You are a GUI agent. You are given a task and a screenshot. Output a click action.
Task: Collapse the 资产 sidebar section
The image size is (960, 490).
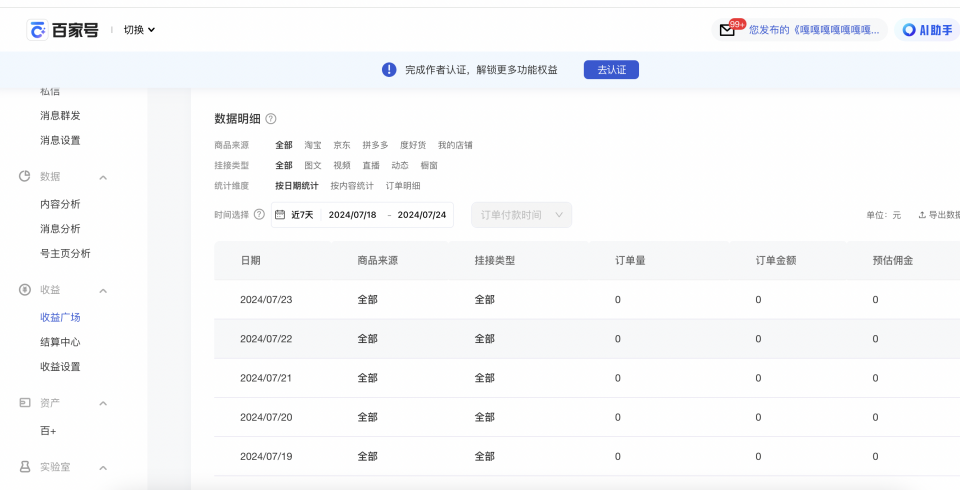click(103, 404)
